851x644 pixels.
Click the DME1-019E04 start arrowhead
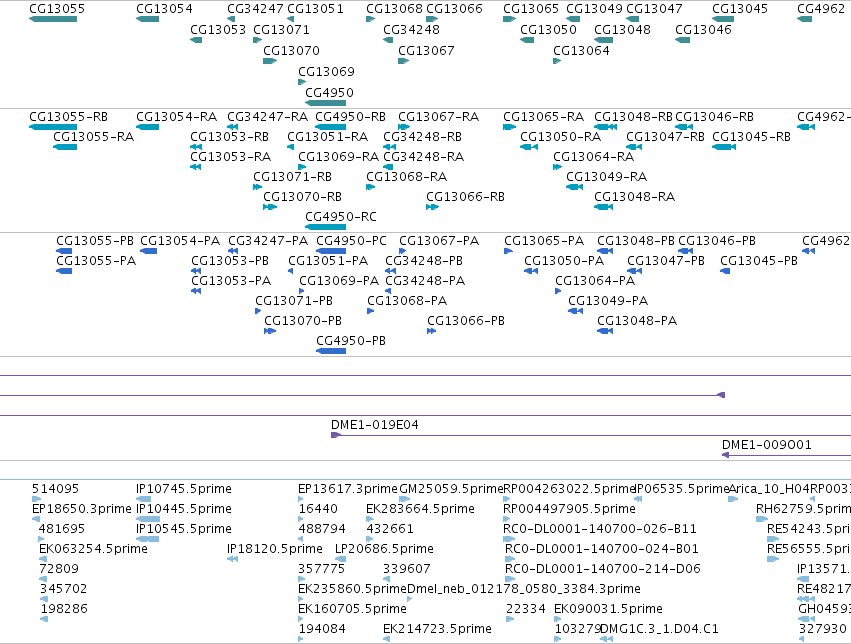(336, 435)
